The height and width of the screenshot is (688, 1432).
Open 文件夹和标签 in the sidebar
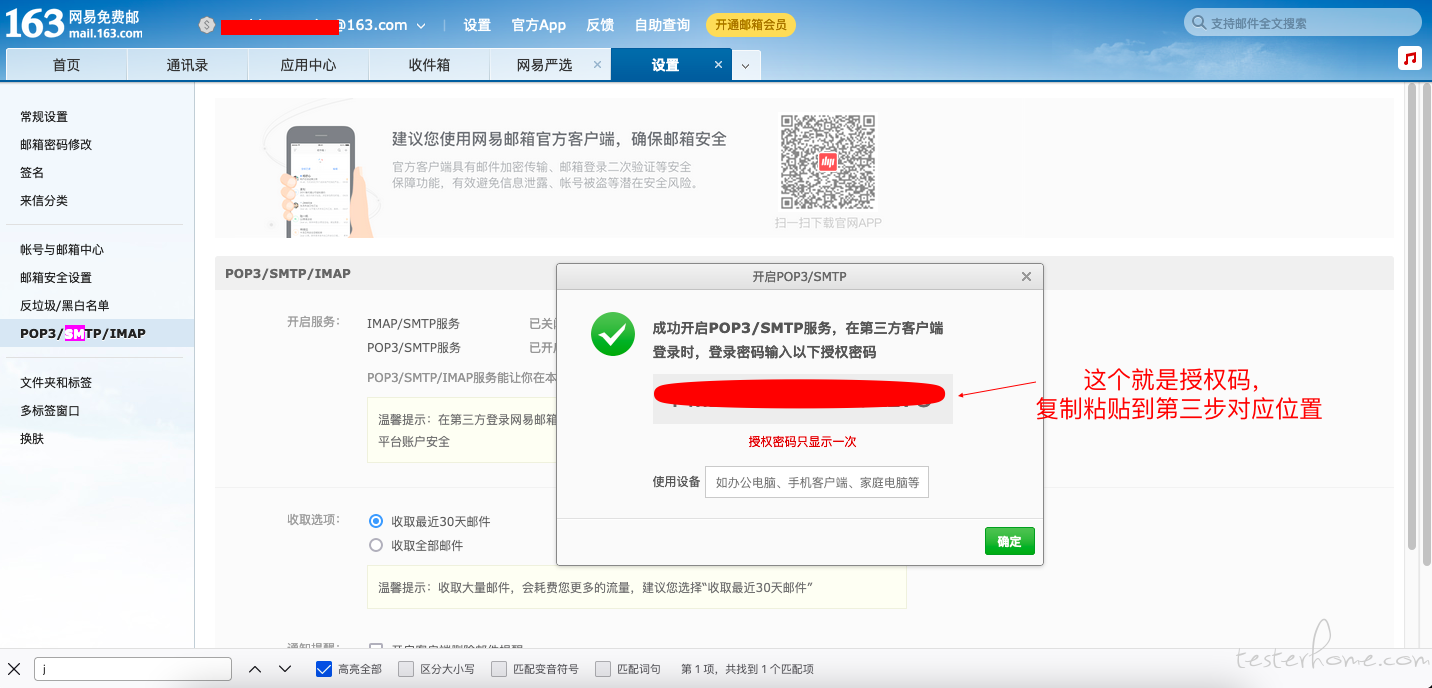pyautogui.click(x=56, y=382)
